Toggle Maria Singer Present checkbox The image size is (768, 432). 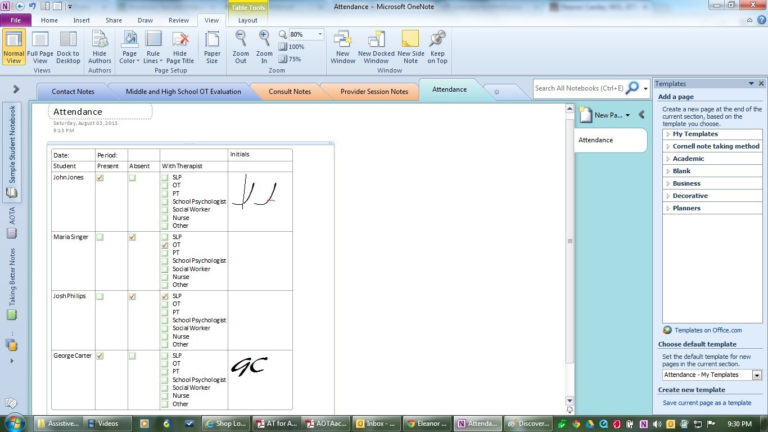(100, 237)
